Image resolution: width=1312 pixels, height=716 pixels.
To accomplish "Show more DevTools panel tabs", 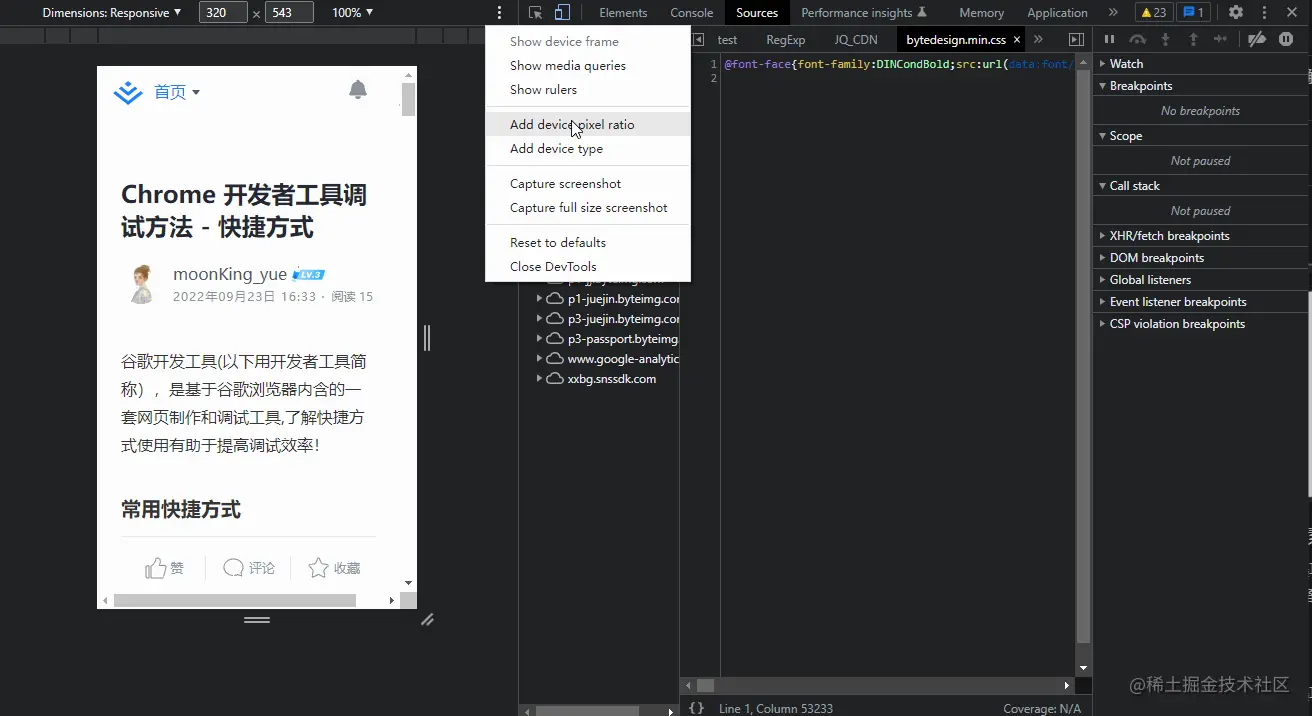I will (1113, 13).
